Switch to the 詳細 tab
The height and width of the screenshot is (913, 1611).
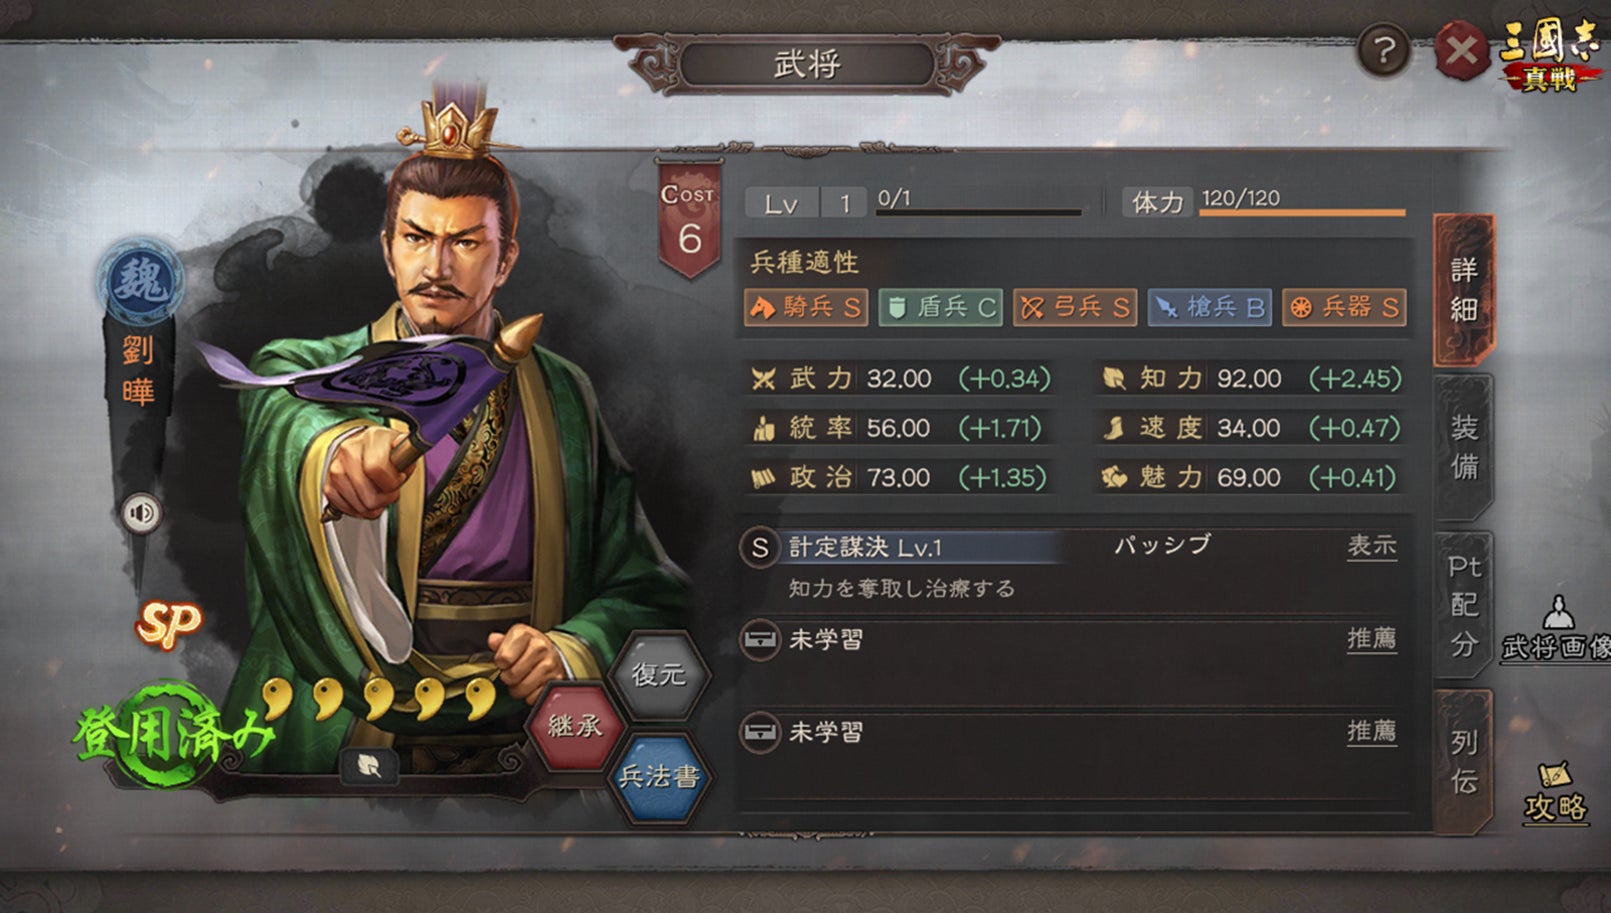click(1463, 290)
